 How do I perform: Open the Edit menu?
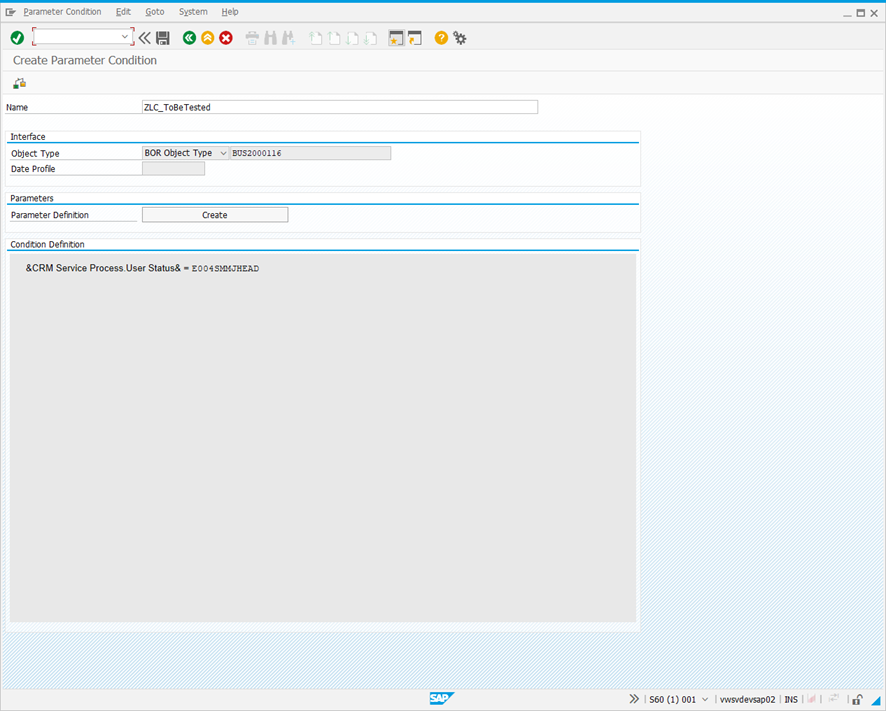123,11
